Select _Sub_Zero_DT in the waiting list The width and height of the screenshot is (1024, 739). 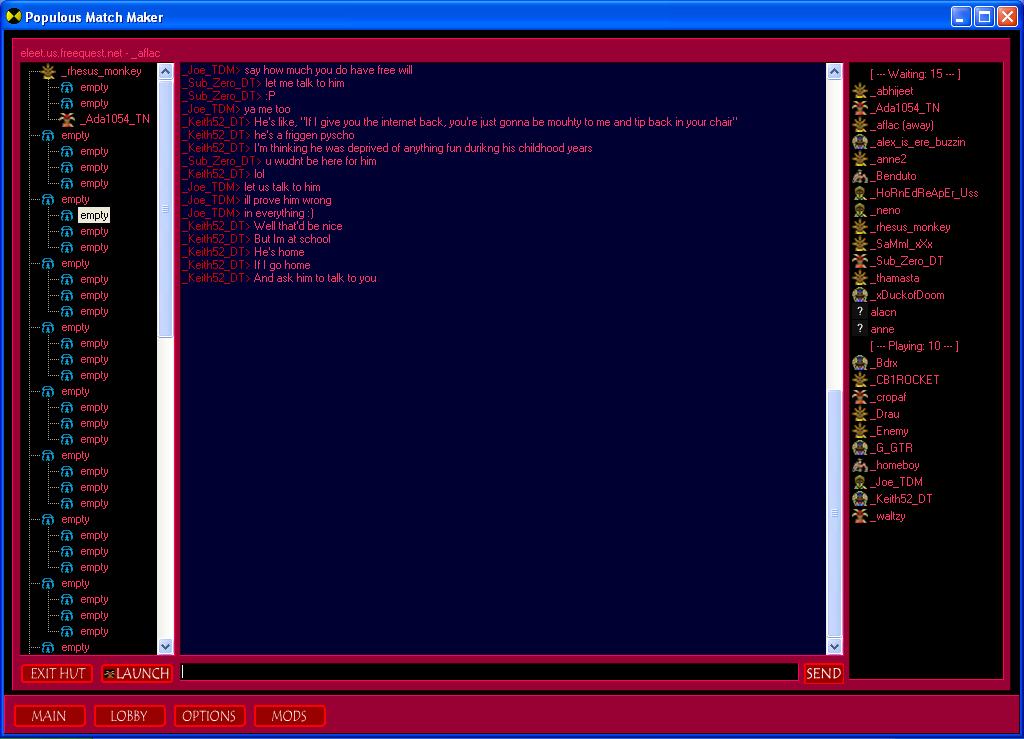click(906, 261)
